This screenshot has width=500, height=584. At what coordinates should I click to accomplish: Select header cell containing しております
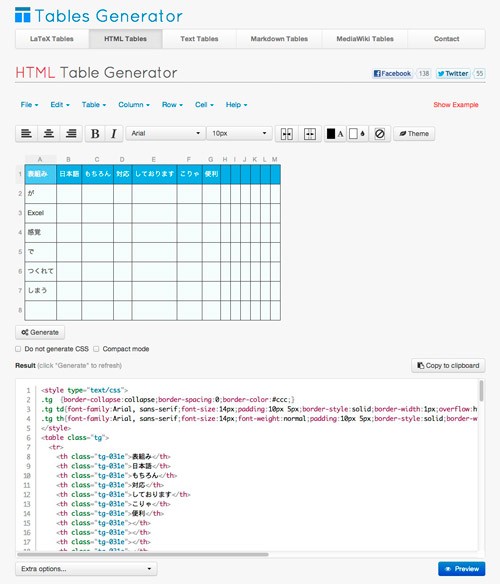click(155, 174)
